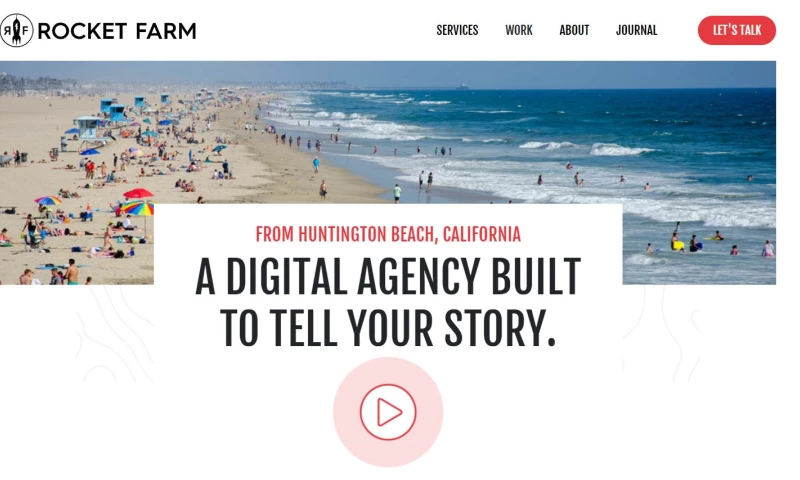
Task: Click the TO TELL YOUR STORY headline line
Action: [388, 328]
